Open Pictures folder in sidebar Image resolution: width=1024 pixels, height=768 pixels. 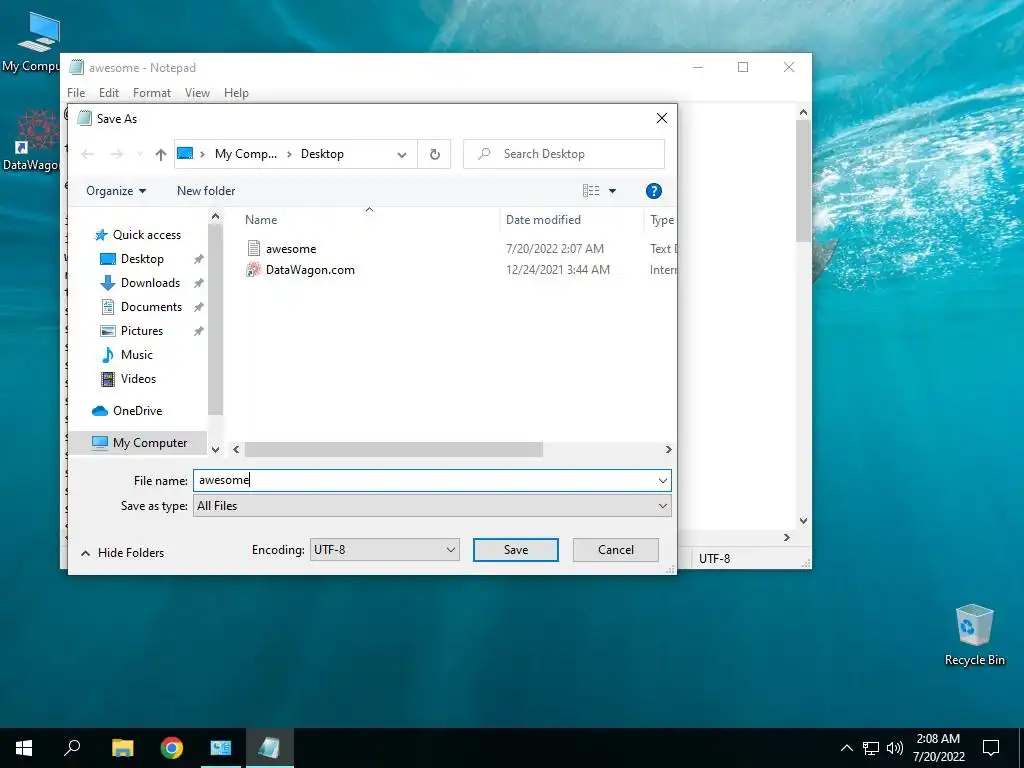[x=142, y=330]
